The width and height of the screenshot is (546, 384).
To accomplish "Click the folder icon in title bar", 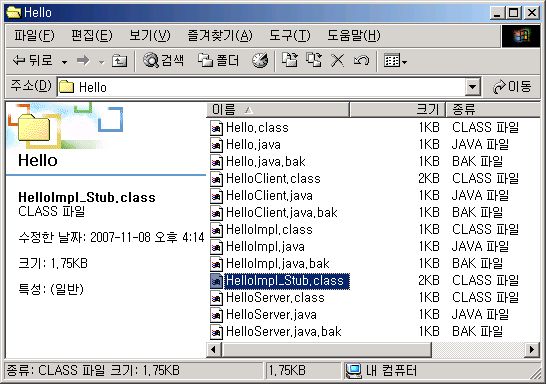I will click(x=14, y=13).
